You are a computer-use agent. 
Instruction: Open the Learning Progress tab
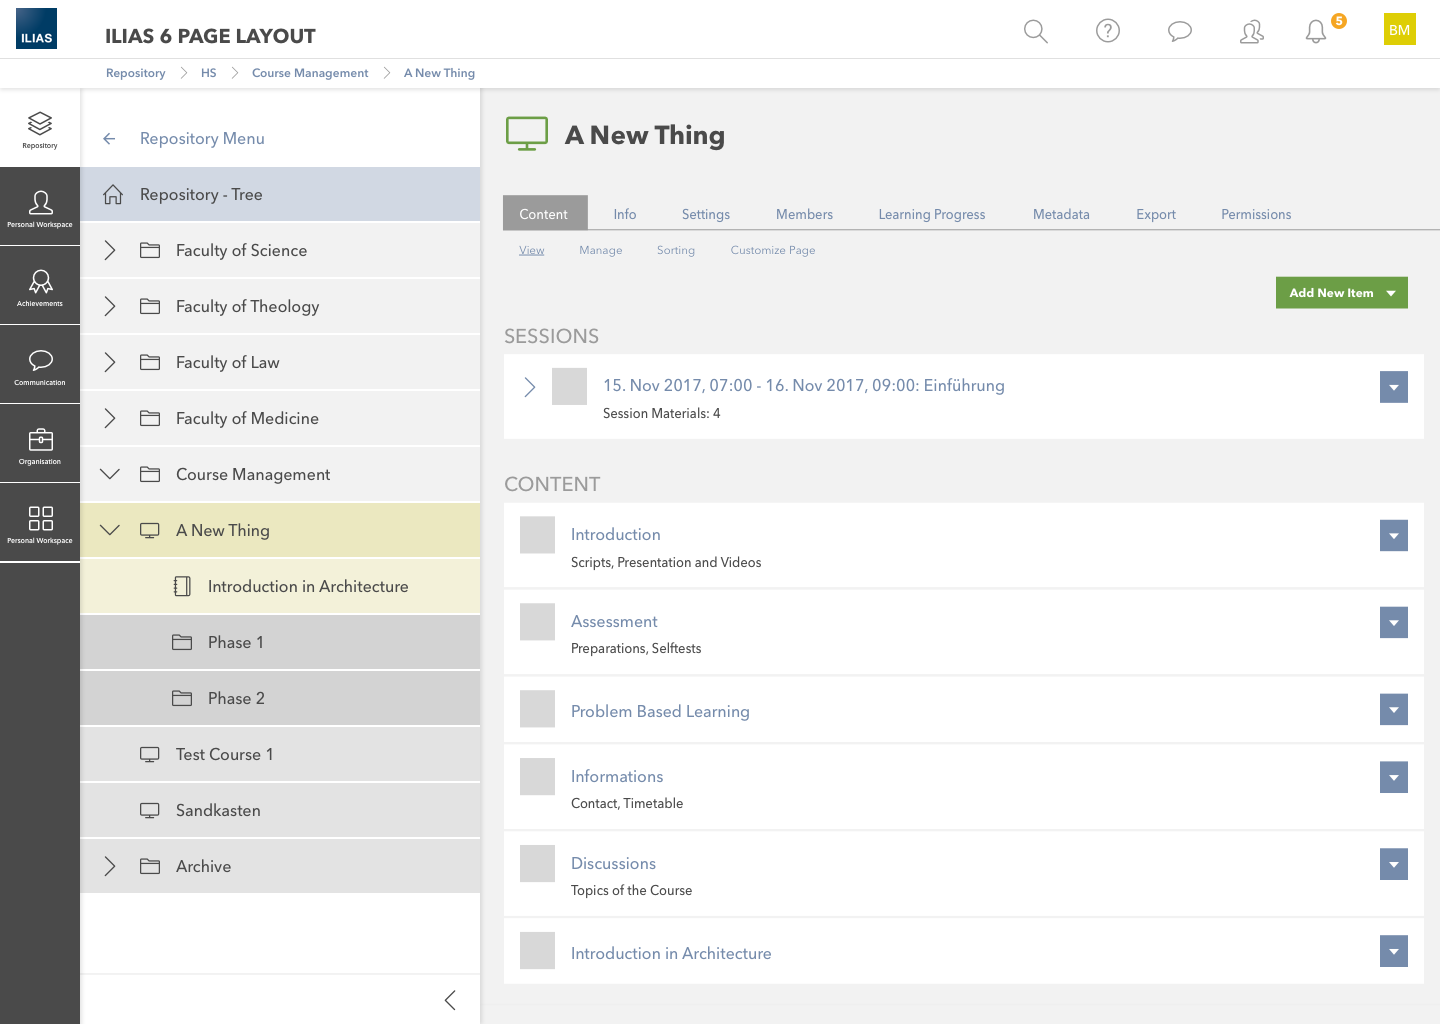[931, 214]
